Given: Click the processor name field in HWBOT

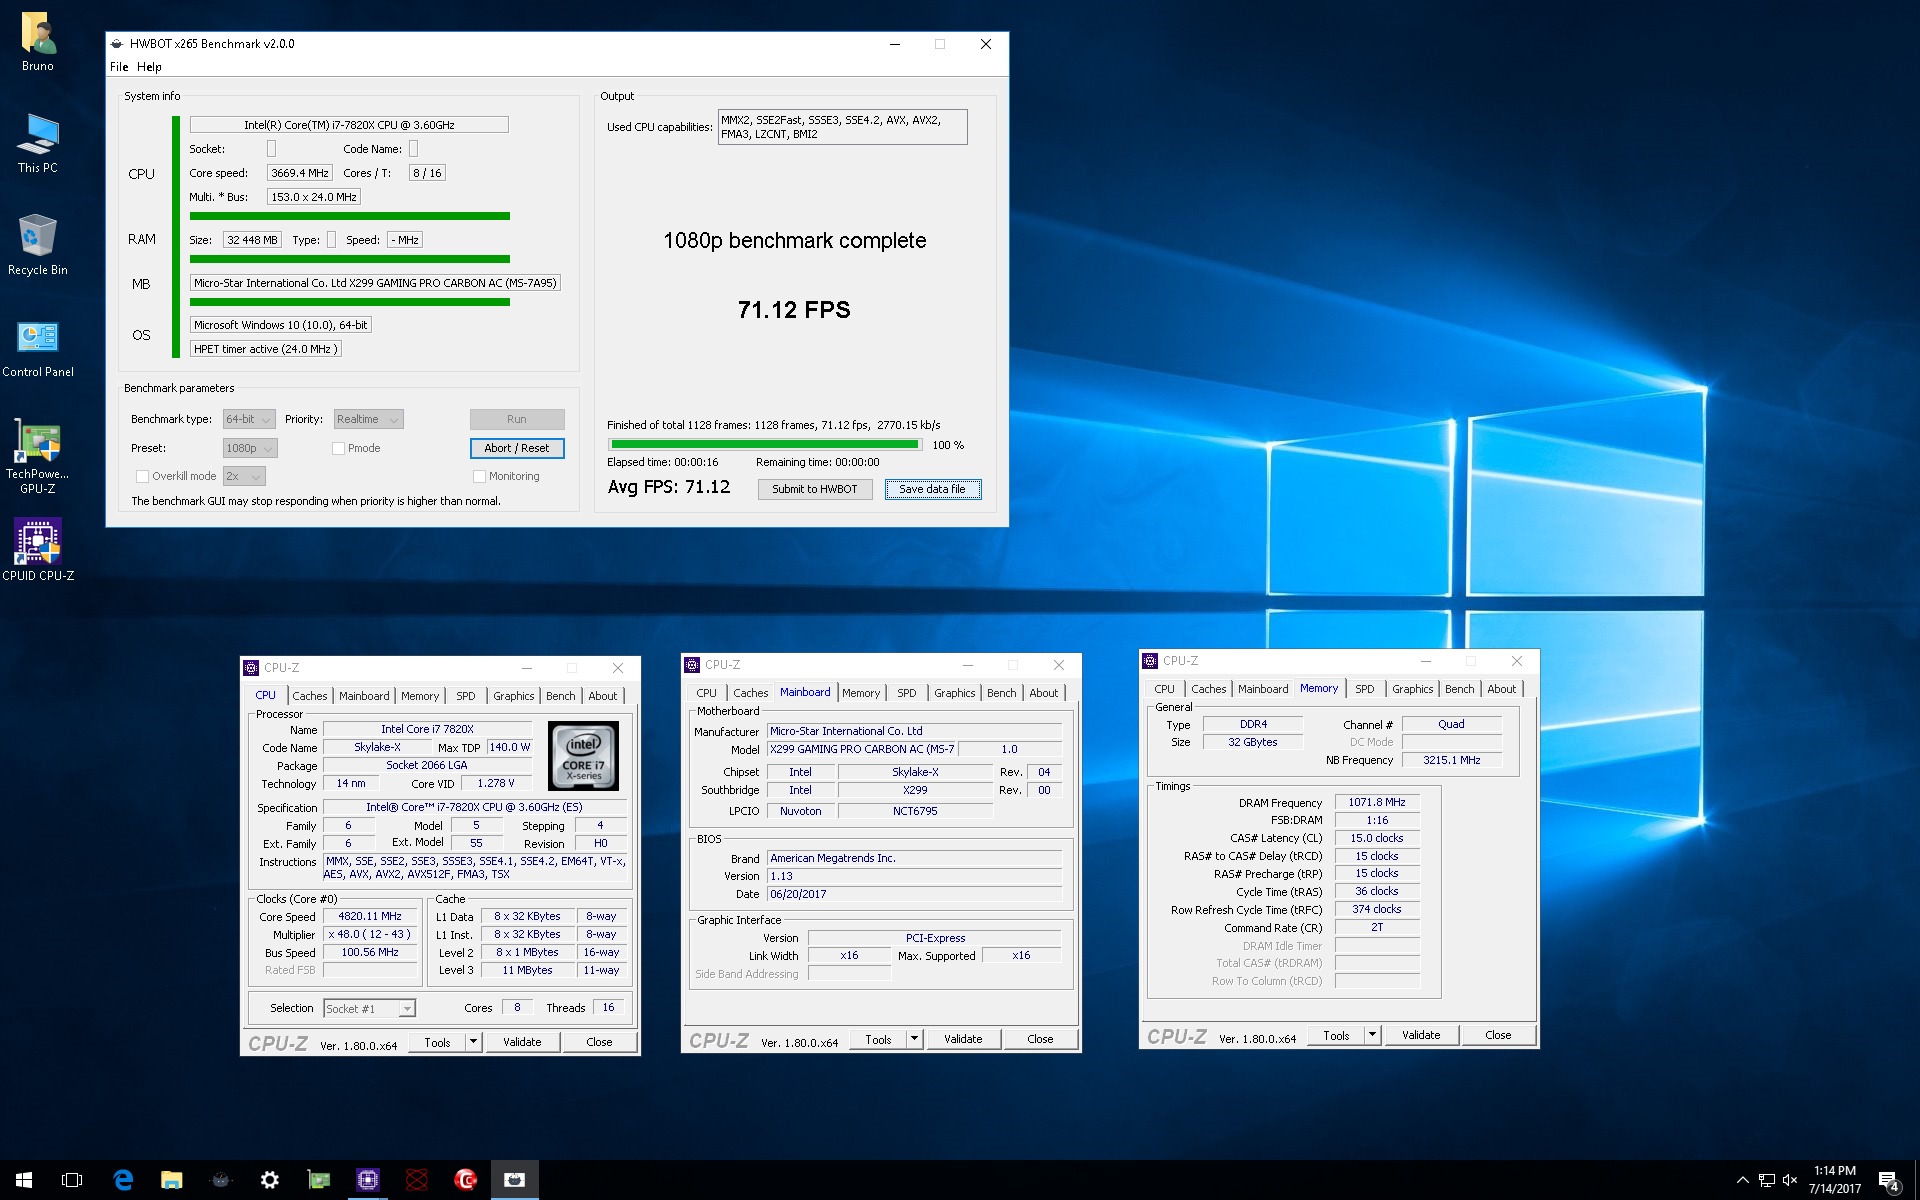Looking at the screenshot, I should [349, 125].
